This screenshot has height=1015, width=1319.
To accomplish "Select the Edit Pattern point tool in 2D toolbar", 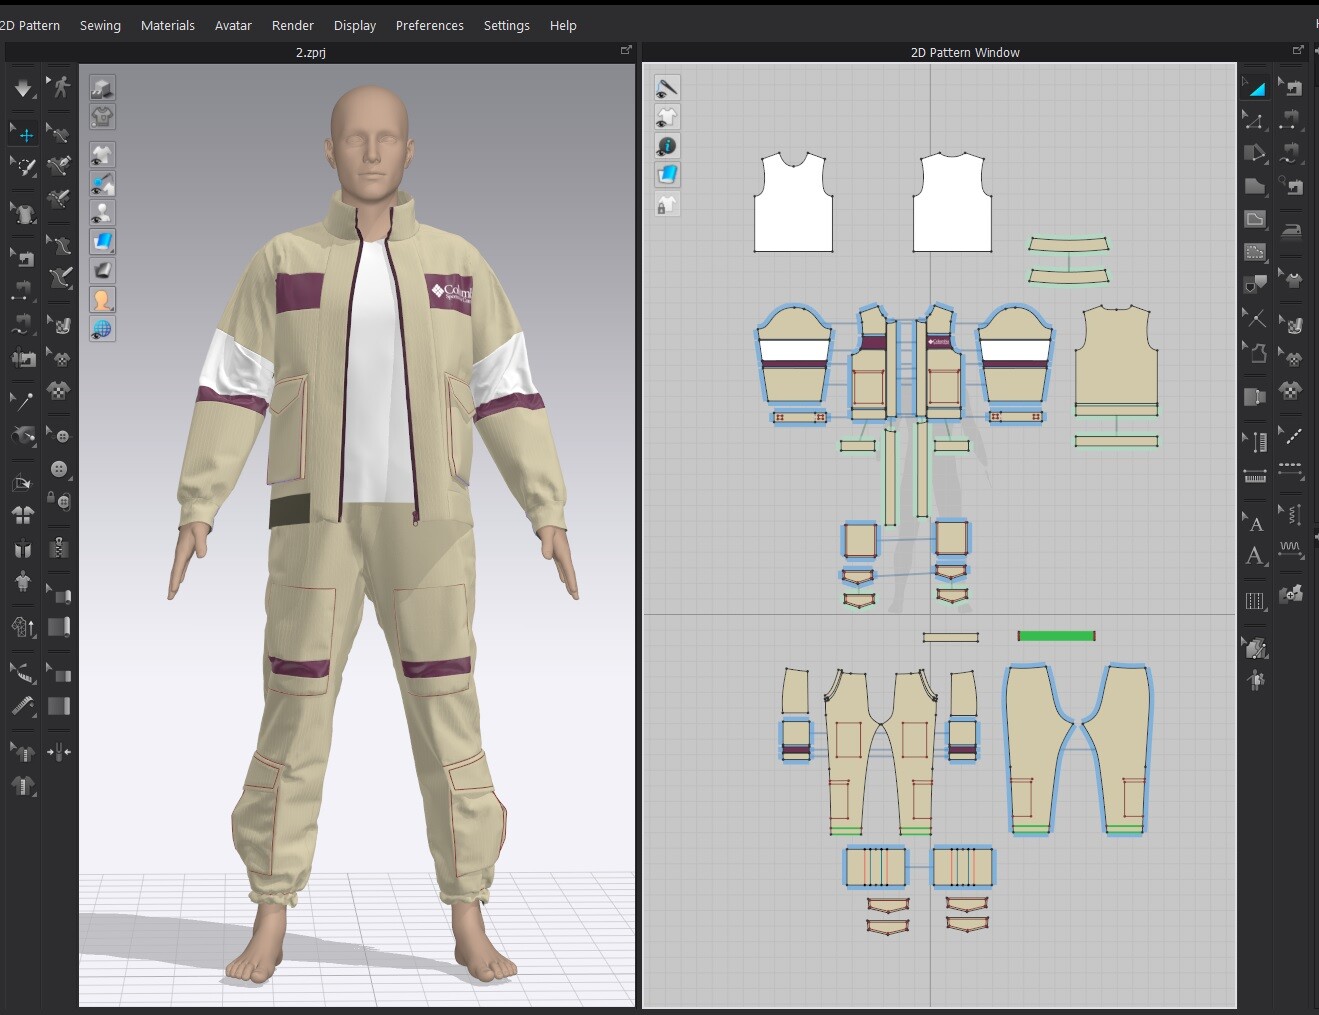I will [x=1256, y=119].
